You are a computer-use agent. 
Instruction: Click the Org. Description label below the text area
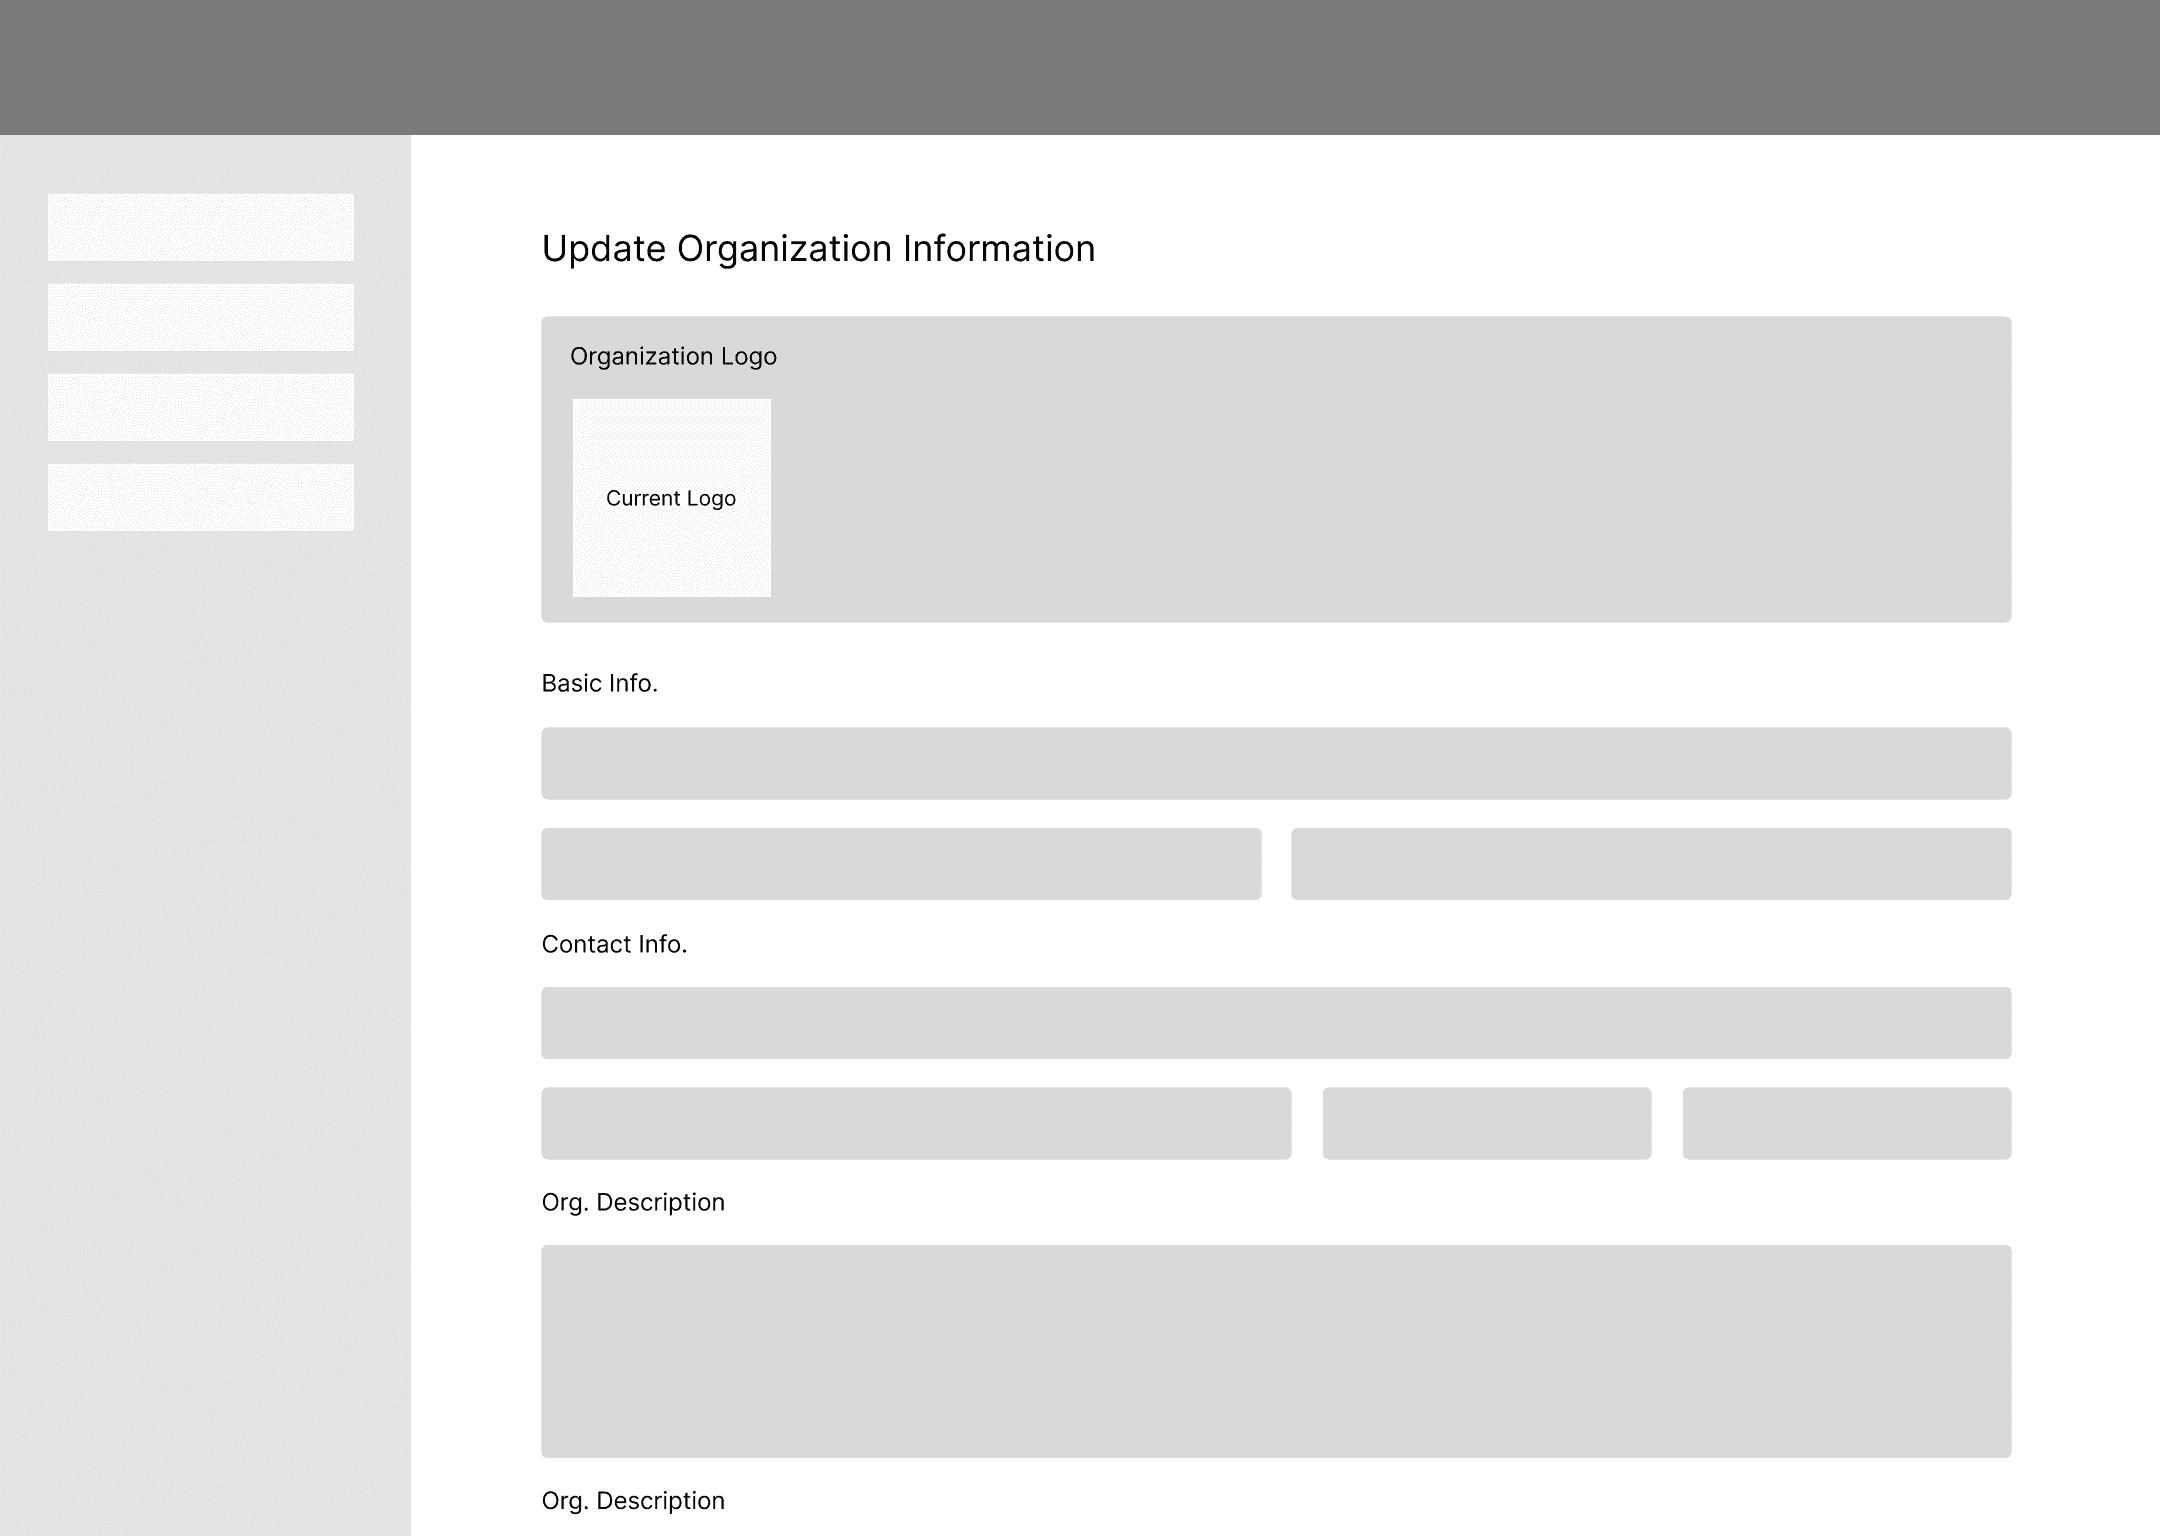[633, 1500]
